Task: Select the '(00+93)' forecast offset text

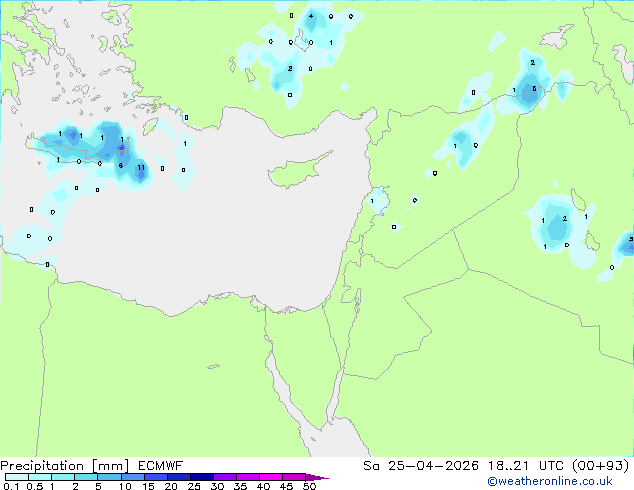Action: point(601,466)
